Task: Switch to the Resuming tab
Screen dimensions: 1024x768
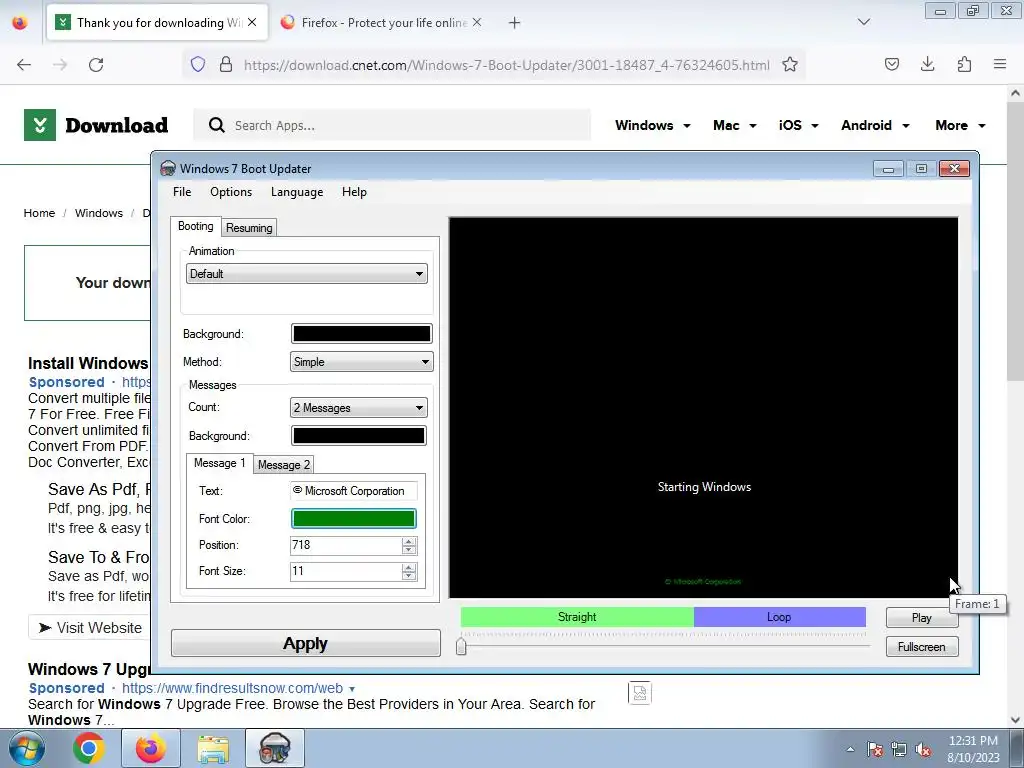Action: point(249,228)
